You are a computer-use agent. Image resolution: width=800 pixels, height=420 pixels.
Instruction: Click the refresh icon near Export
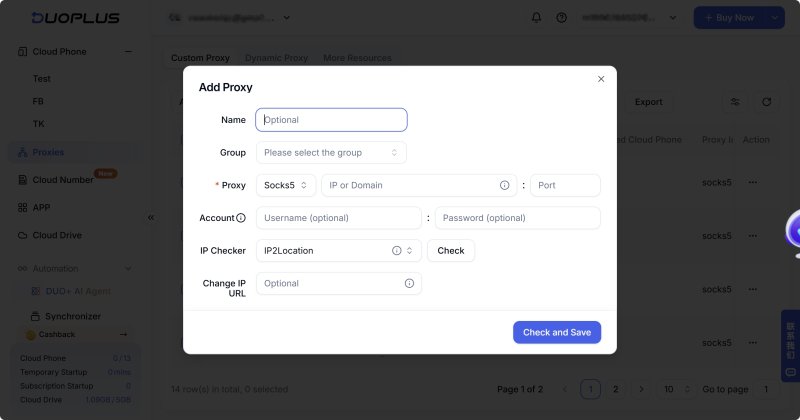coord(766,102)
